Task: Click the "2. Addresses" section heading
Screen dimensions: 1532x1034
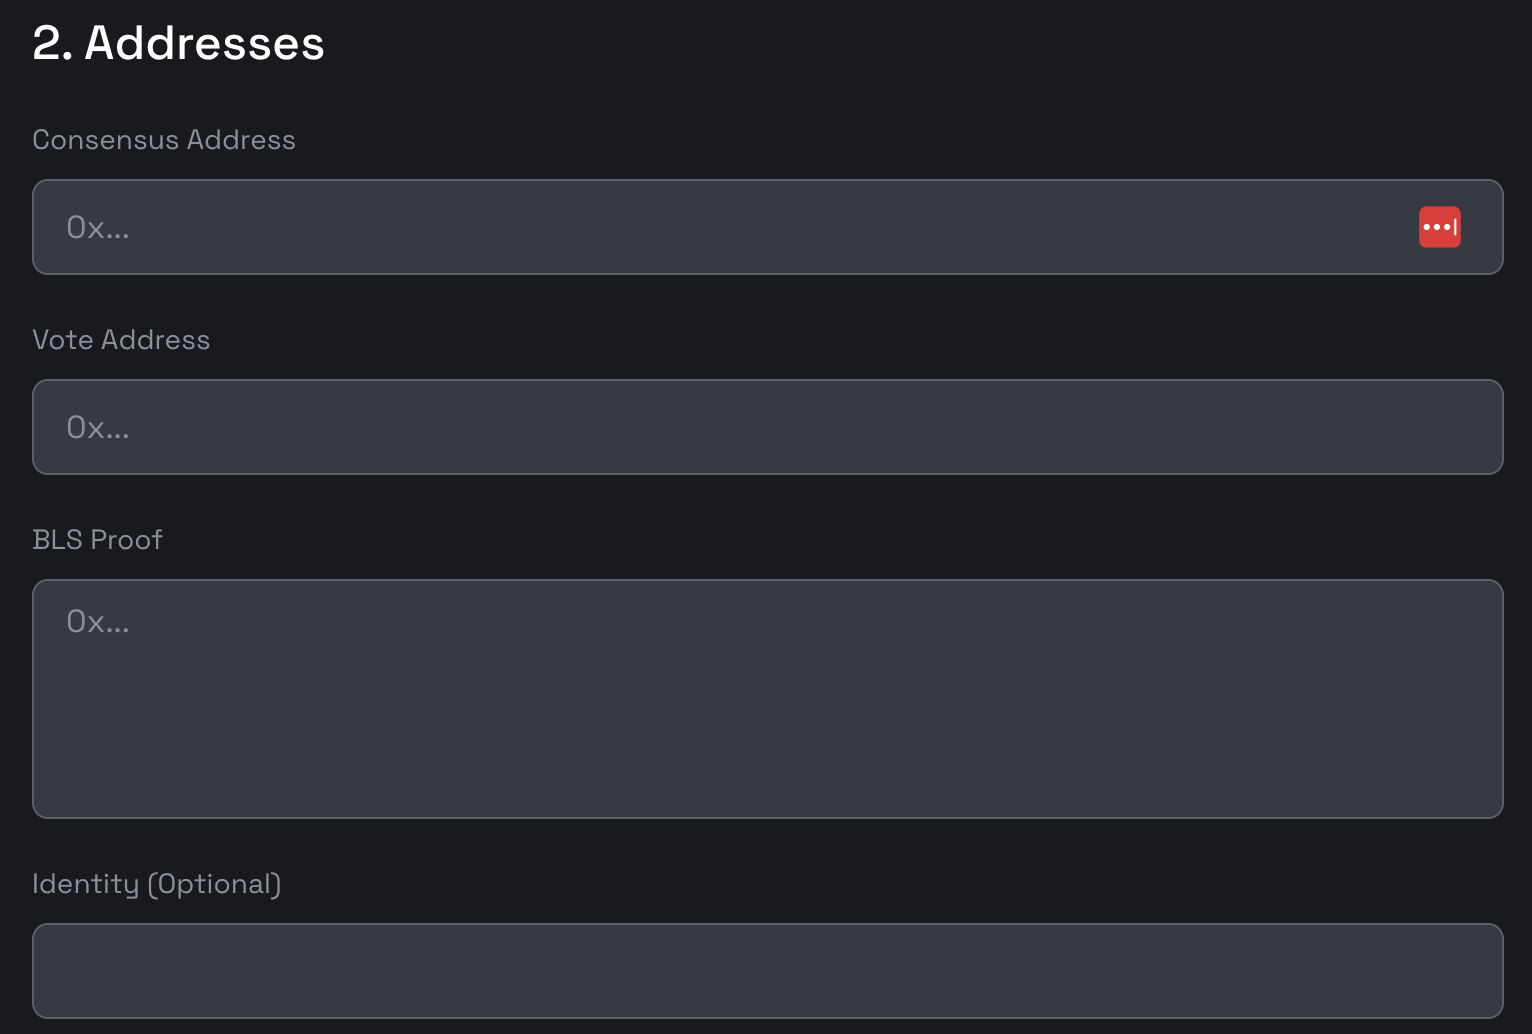Action: [x=178, y=43]
